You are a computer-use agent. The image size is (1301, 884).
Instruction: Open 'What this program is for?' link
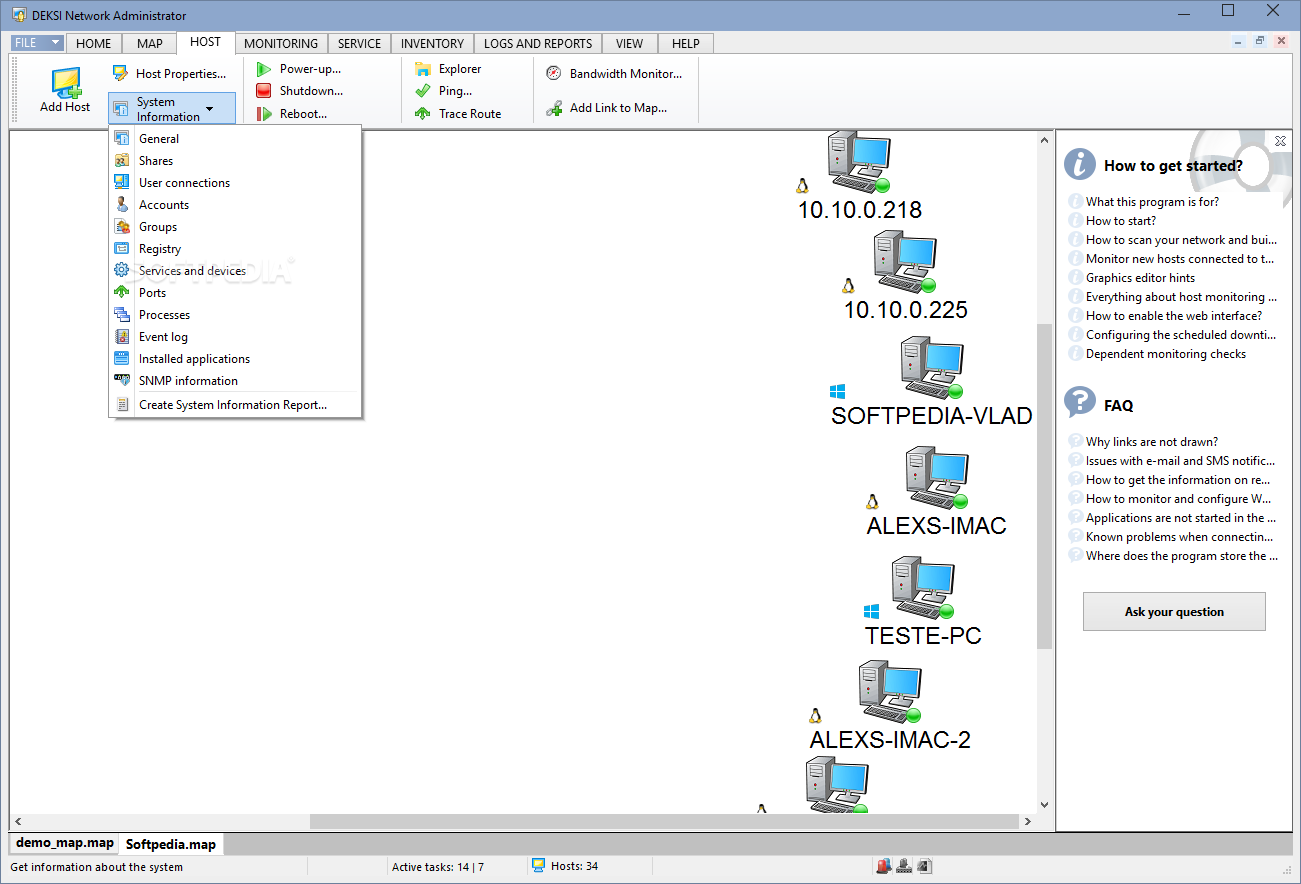(x=1152, y=201)
